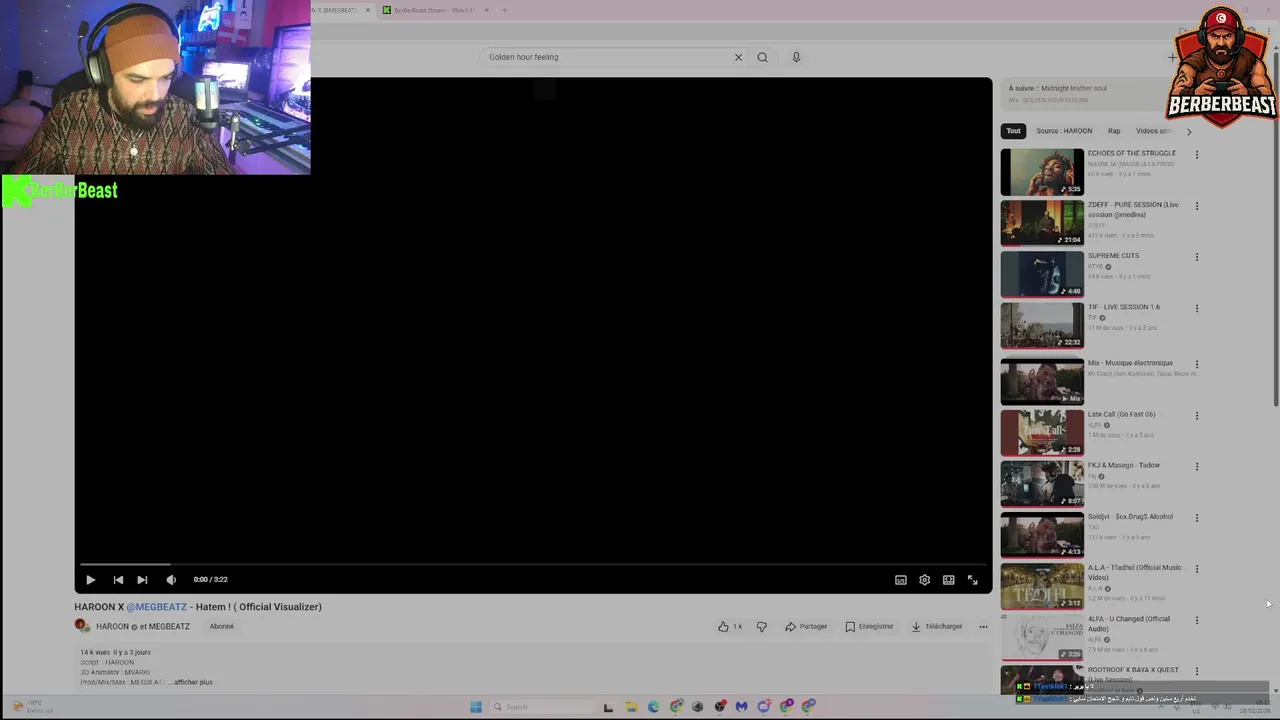Viewport: 1280px width, 720px height.
Task: Open options for A.L.A - Tfadhel
Action: point(1196,569)
